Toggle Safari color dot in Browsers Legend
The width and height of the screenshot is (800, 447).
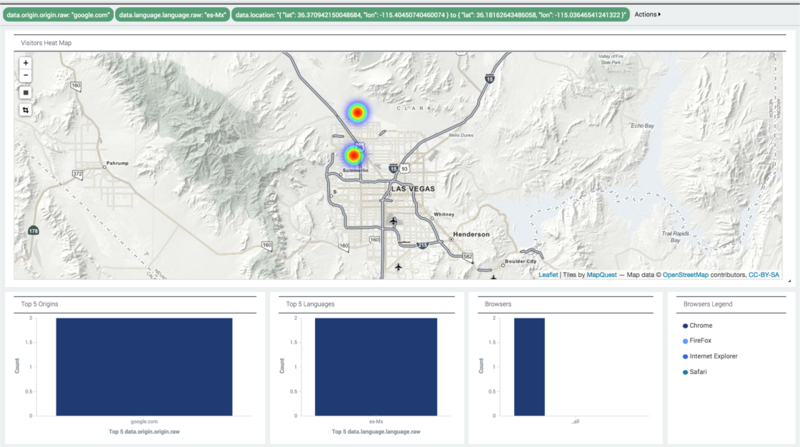point(685,372)
